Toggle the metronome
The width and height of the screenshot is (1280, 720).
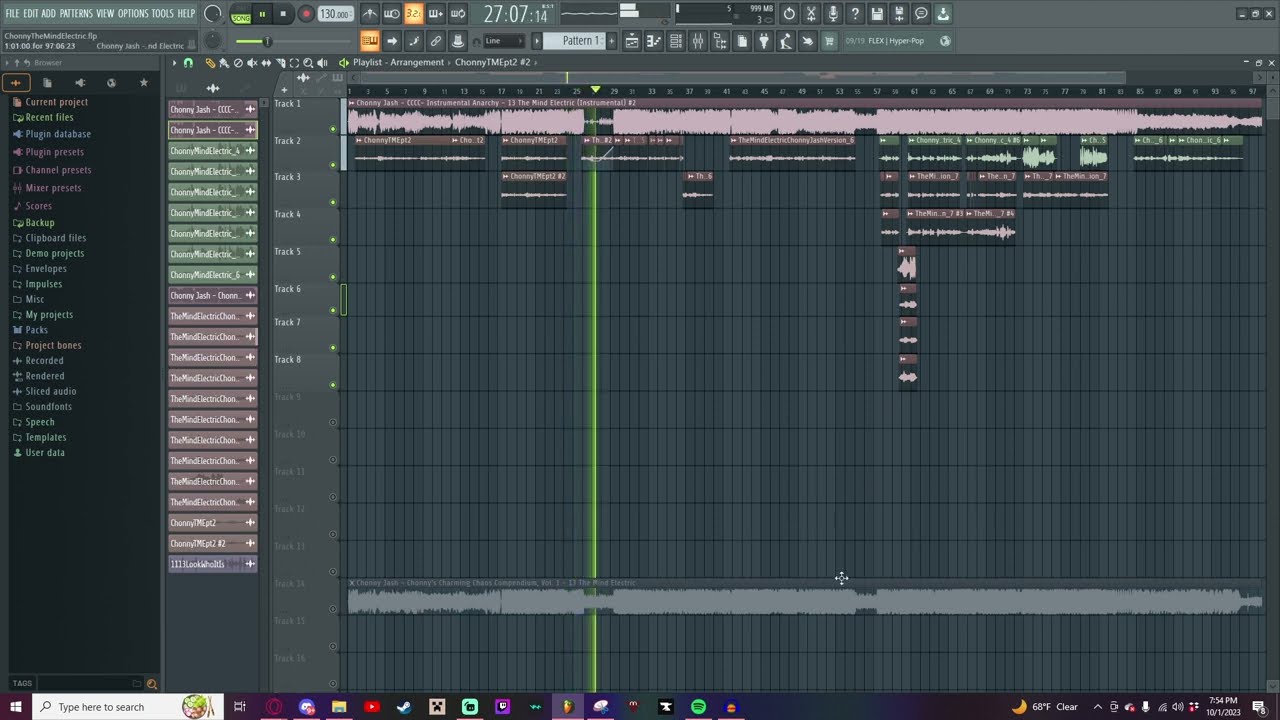pyautogui.click(x=370, y=14)
